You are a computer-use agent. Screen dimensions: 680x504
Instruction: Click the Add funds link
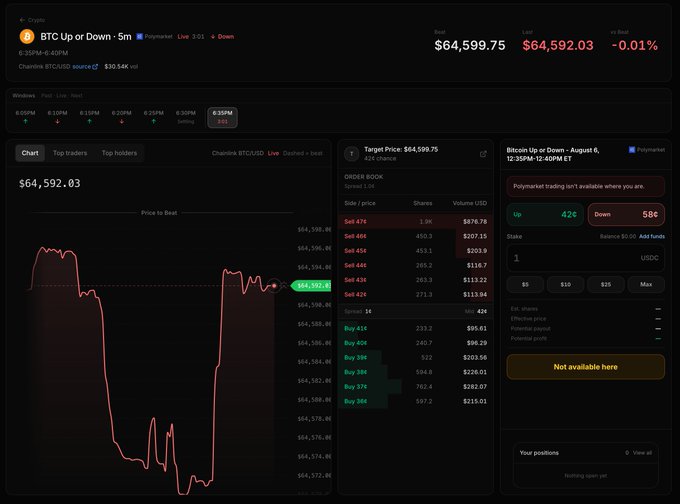[652, 236]
